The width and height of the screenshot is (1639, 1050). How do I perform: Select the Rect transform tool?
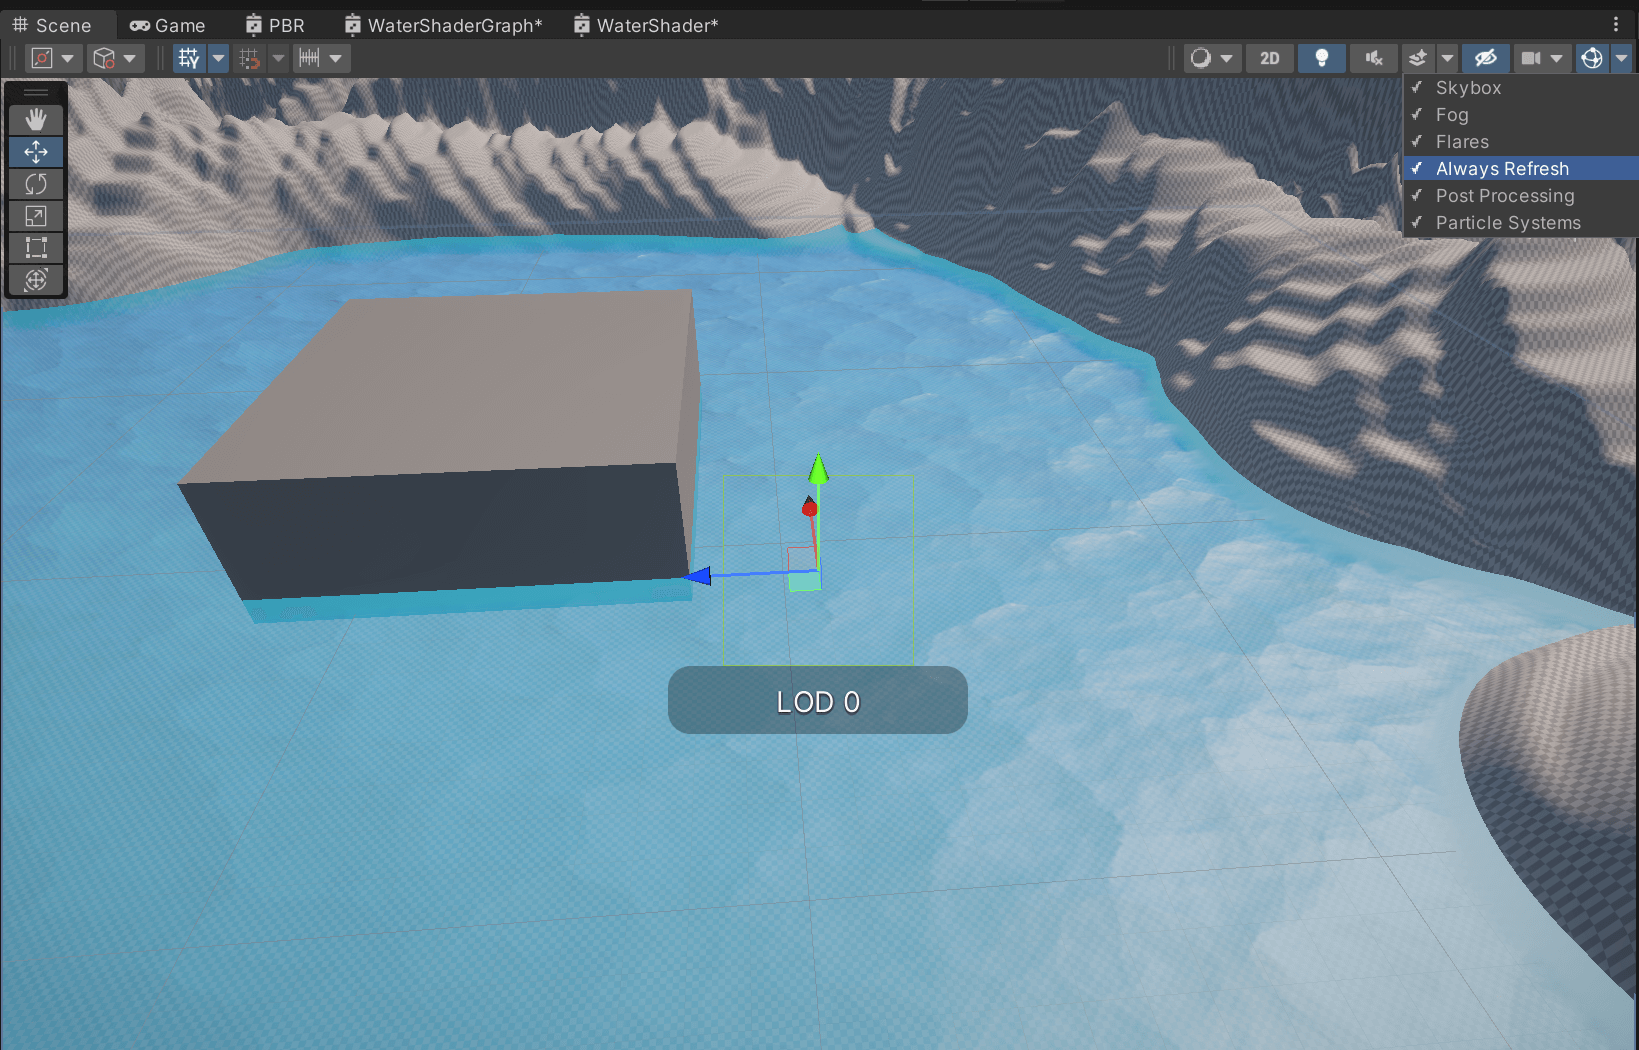point(36,248)
